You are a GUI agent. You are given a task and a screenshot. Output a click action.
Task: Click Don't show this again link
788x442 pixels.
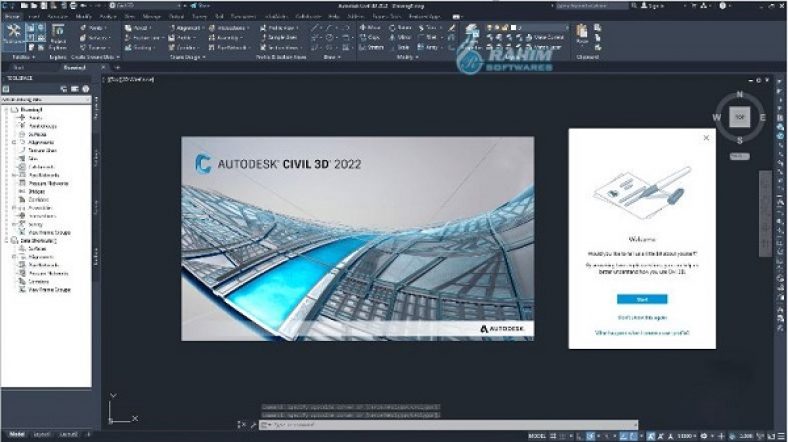click(x=642, y=317)
